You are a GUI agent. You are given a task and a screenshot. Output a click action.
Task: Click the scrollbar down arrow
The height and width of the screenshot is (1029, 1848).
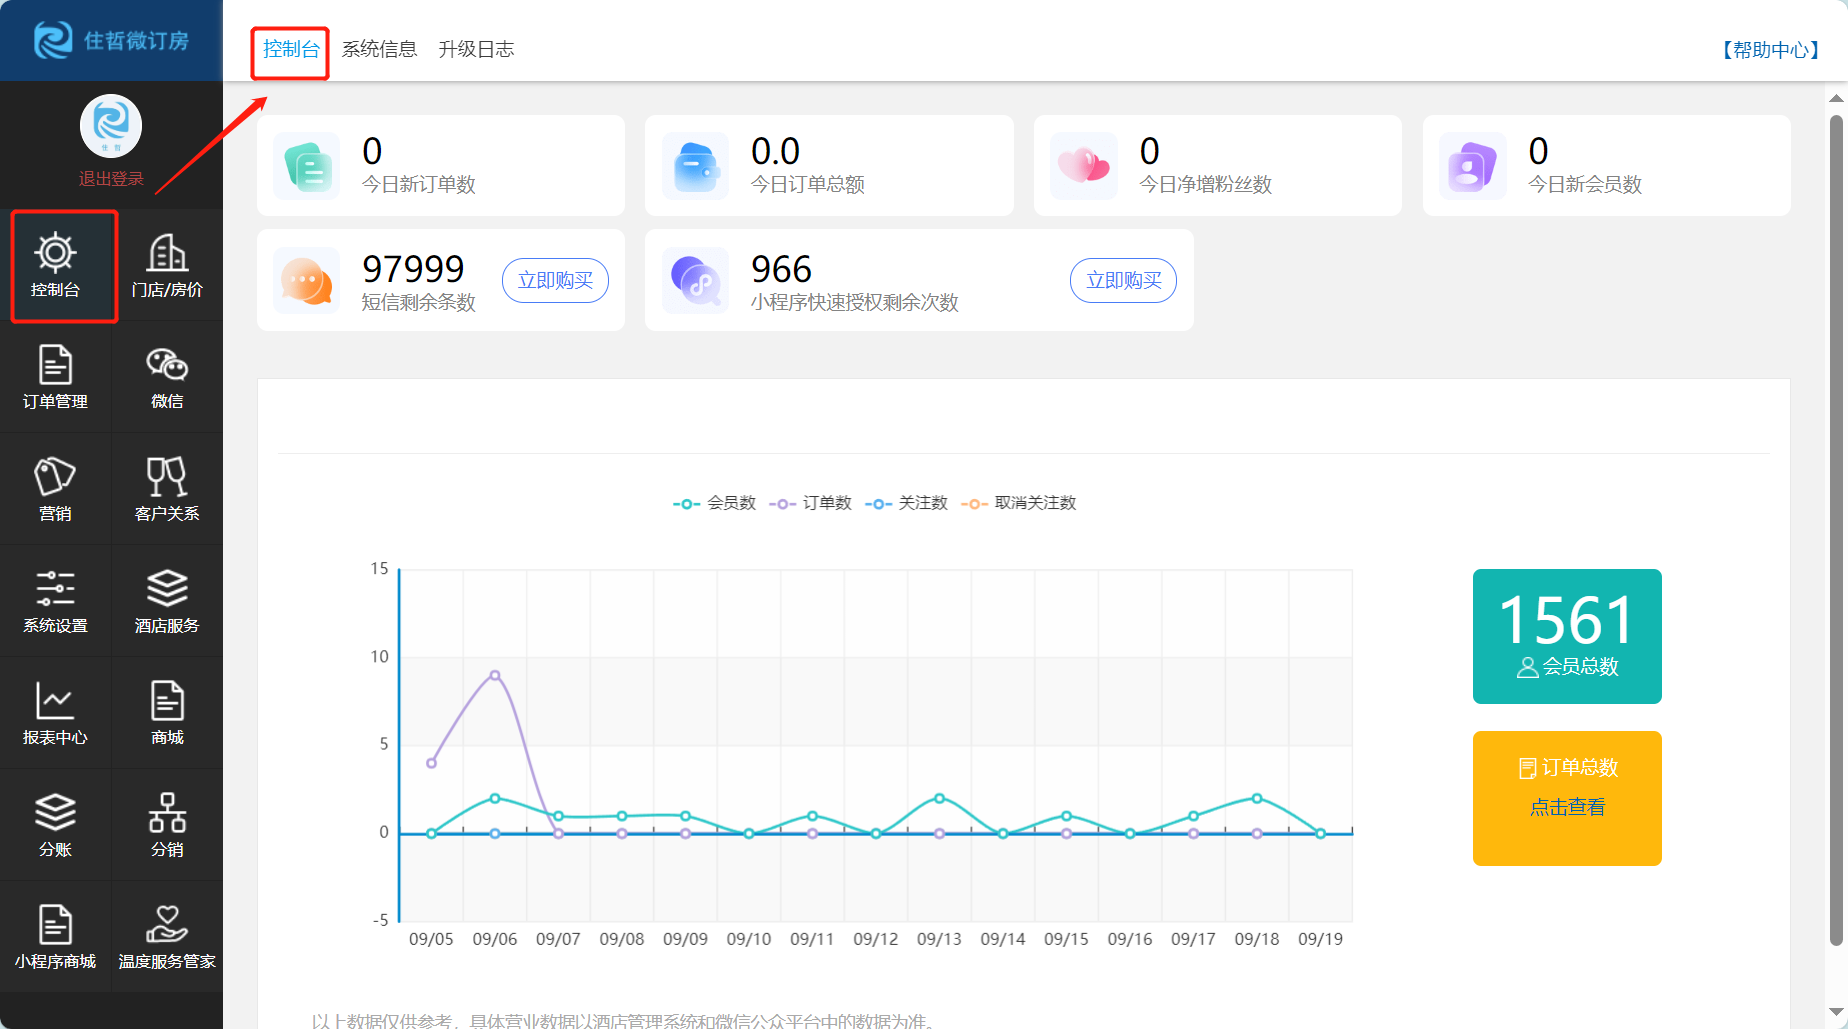1836,1013
